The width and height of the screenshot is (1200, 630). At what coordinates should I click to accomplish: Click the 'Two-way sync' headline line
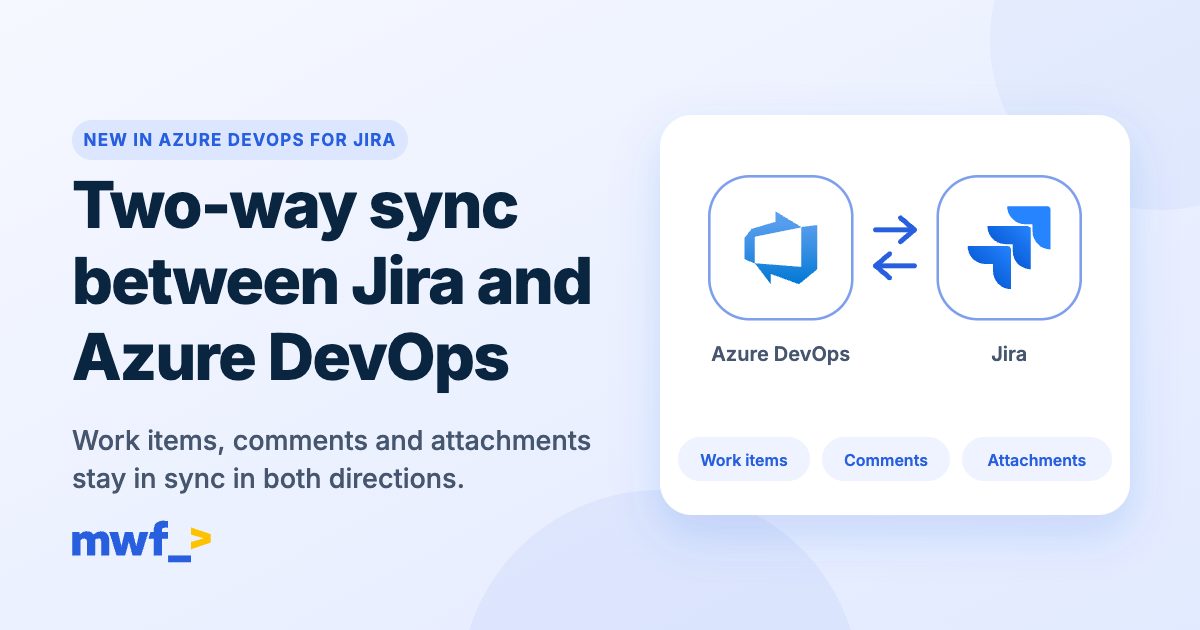tap(296, 209)
